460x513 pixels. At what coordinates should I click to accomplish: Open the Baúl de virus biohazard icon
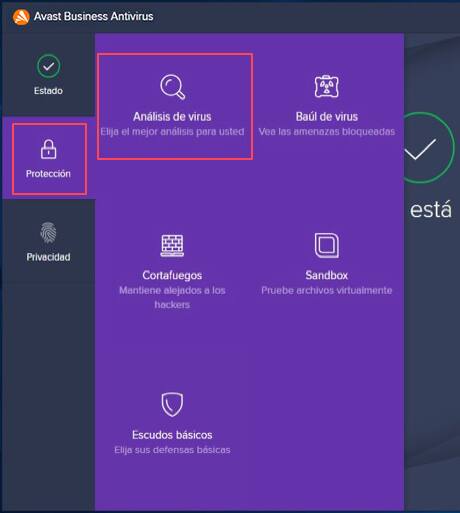[x=327, y=86]
